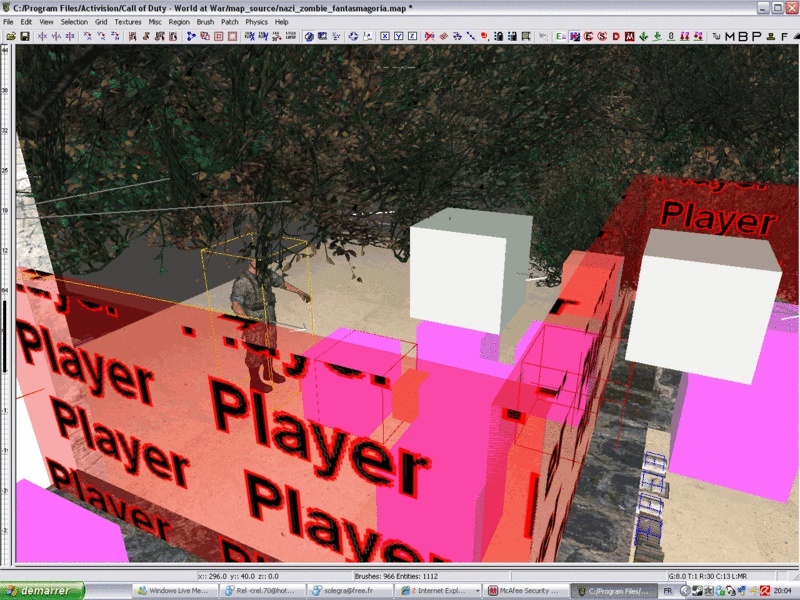Switch to the Rel <rel.70@hot... taskbar window

coord(263,591)
